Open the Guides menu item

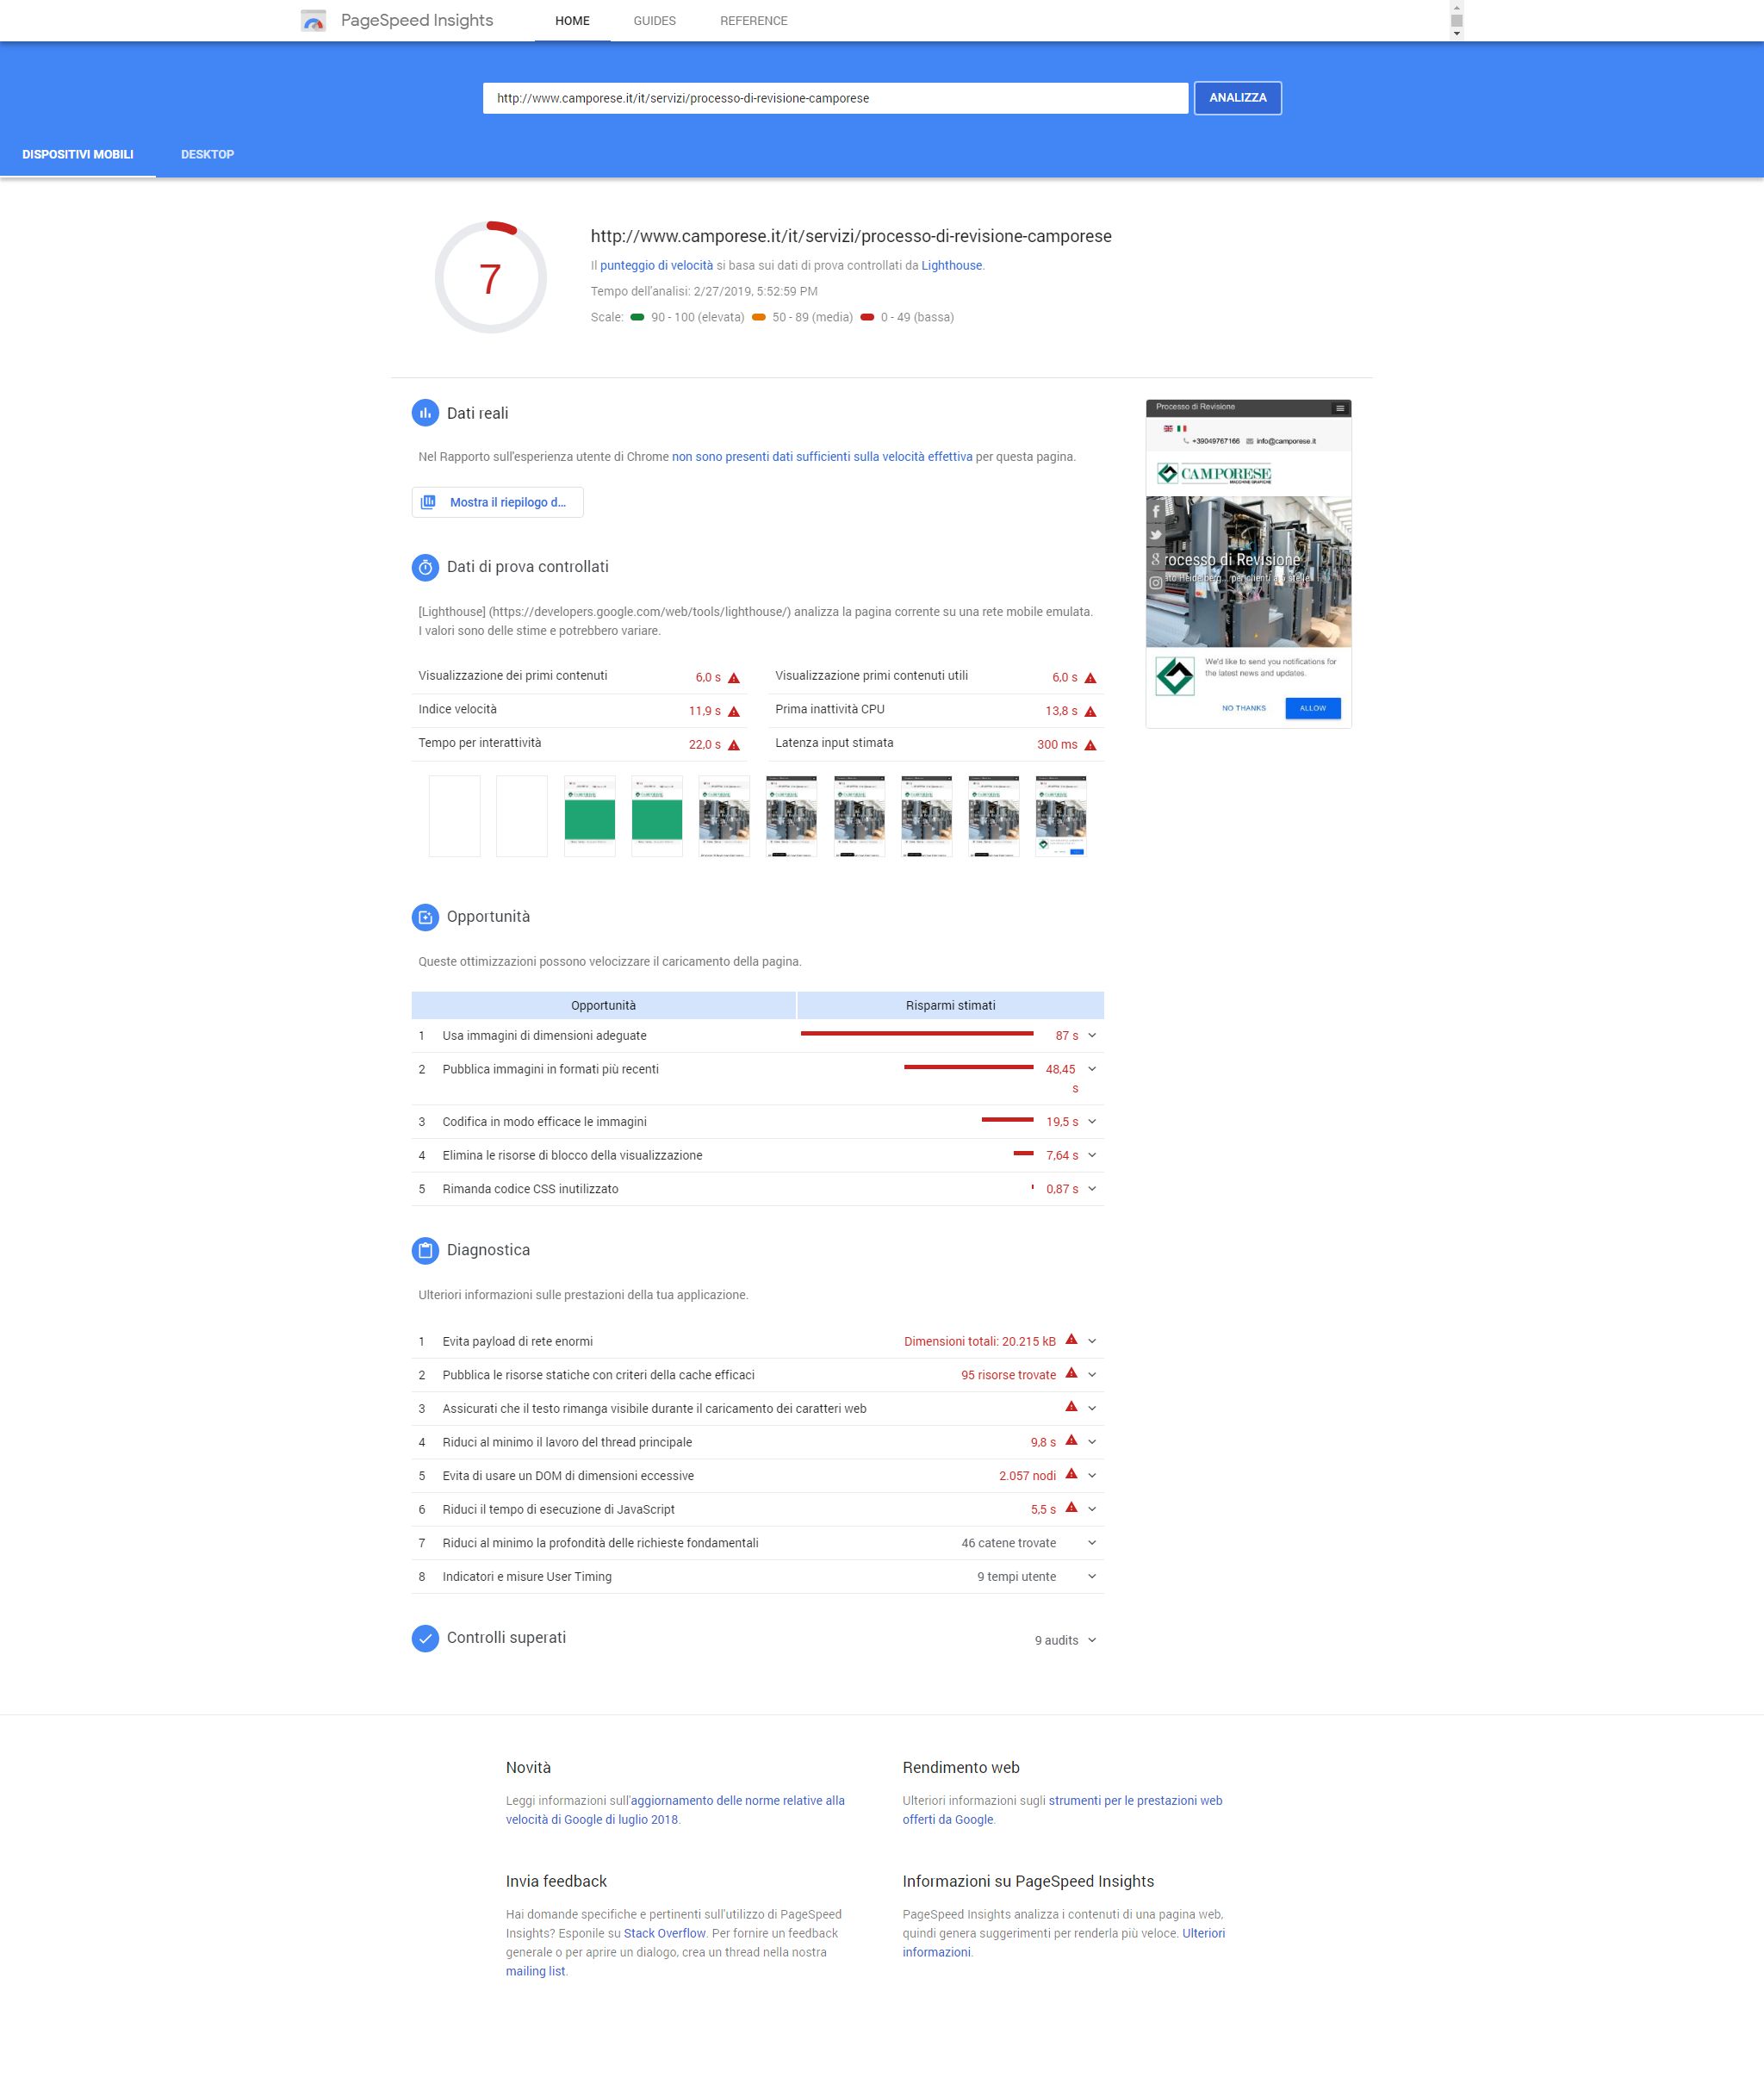coord(654,21)
